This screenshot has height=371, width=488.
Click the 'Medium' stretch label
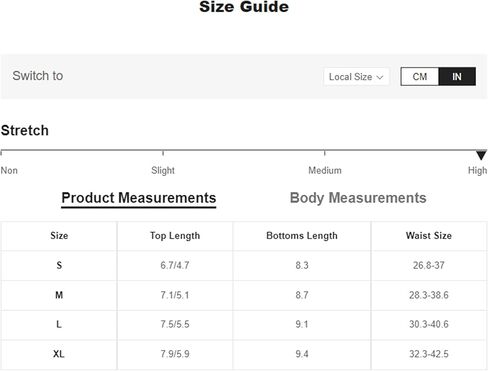click(x=325, y=171)
